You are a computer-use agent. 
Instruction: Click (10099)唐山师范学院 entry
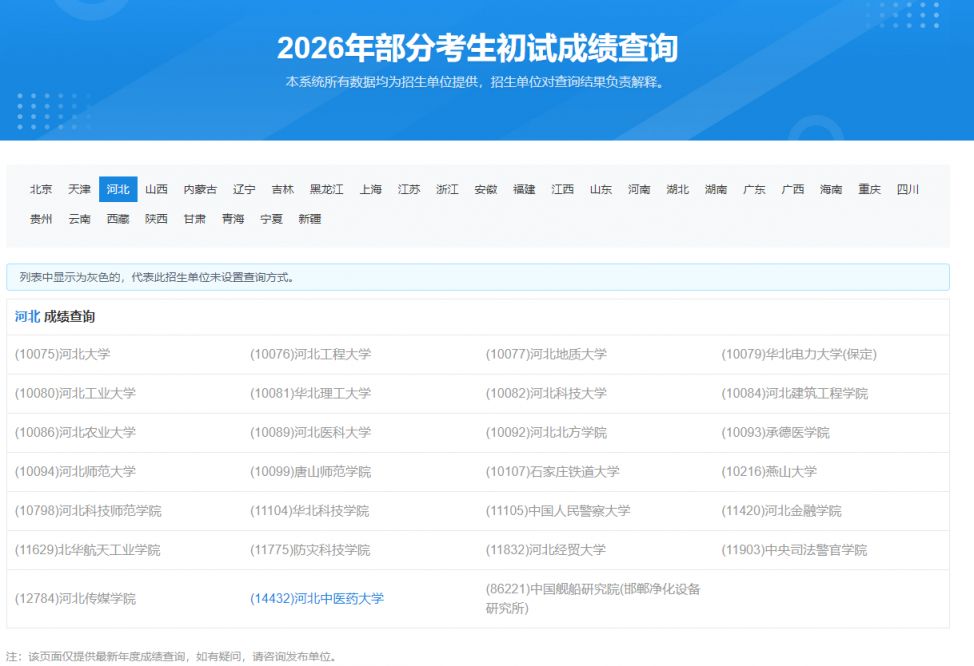pos(311,472)
